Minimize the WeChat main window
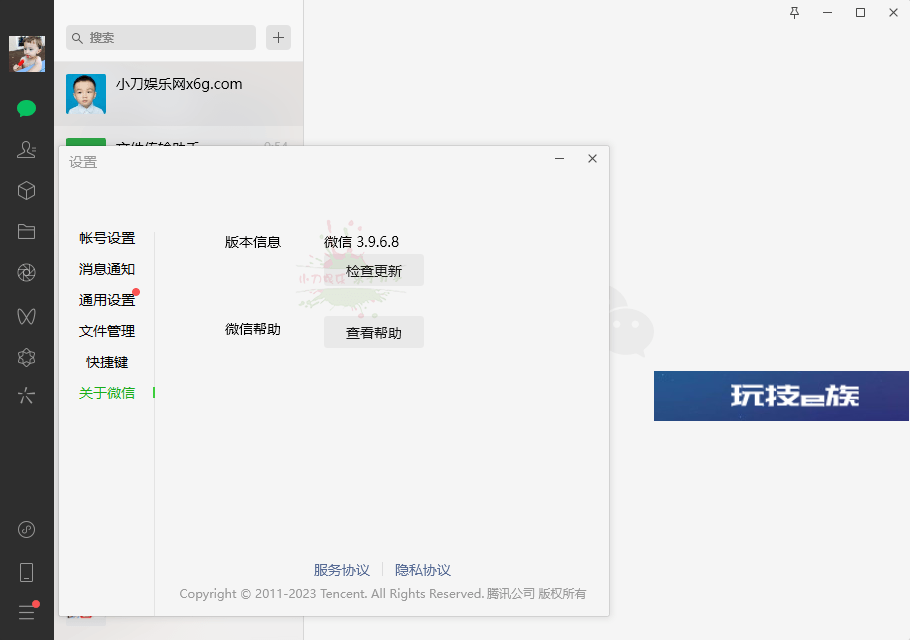Screen dimensions: 910x640 (828, 13)
